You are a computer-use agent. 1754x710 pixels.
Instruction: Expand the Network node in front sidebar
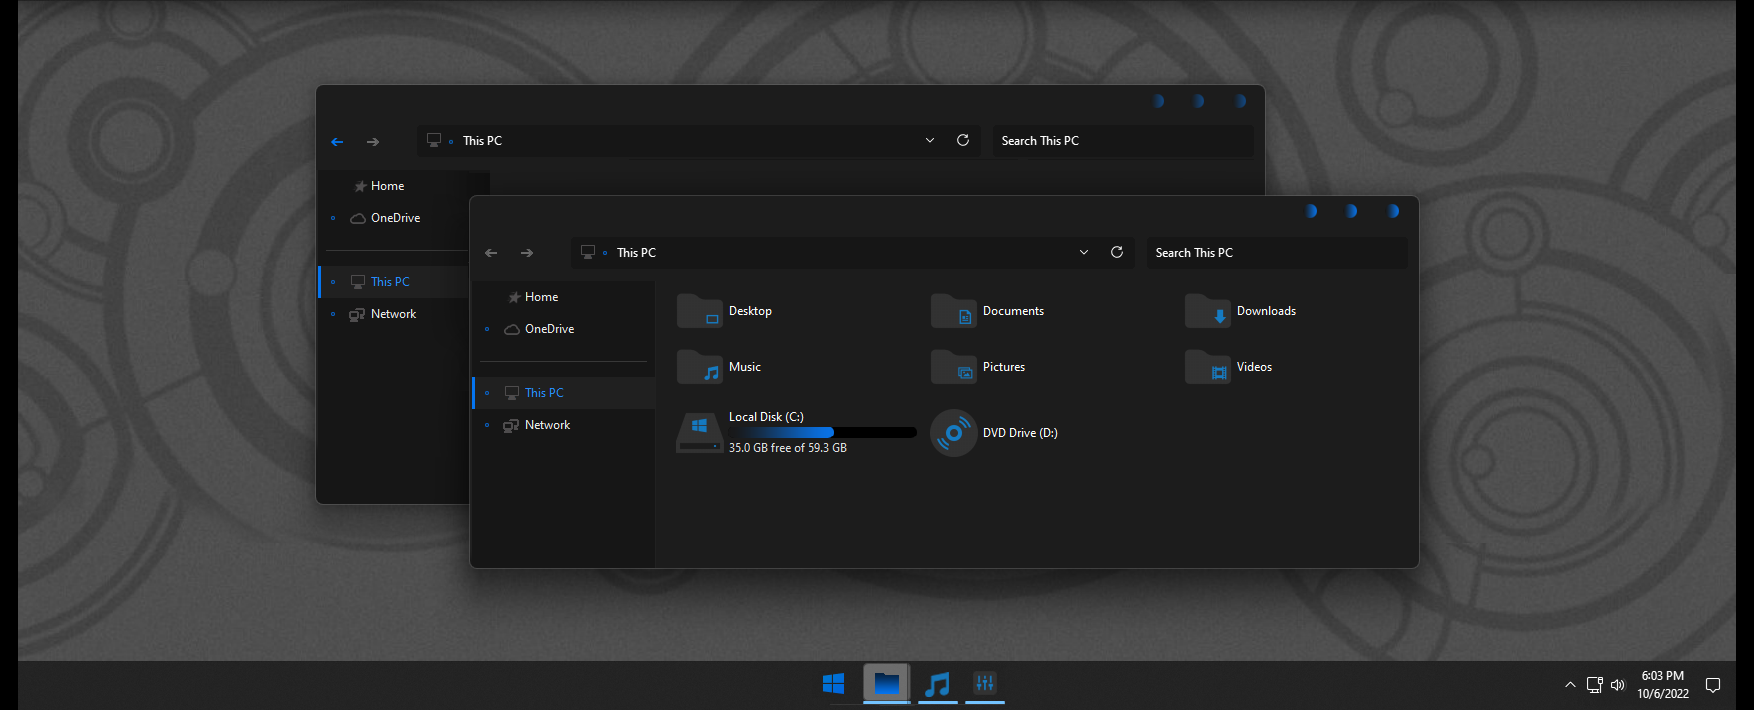click(x=487, y=425)
